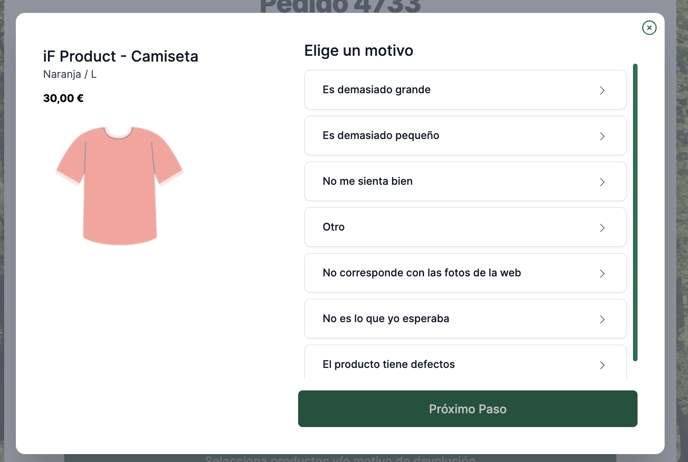
Task: Click arrow beside No me sienta bien
Action: pyautogui.click(x=602, y=182)
